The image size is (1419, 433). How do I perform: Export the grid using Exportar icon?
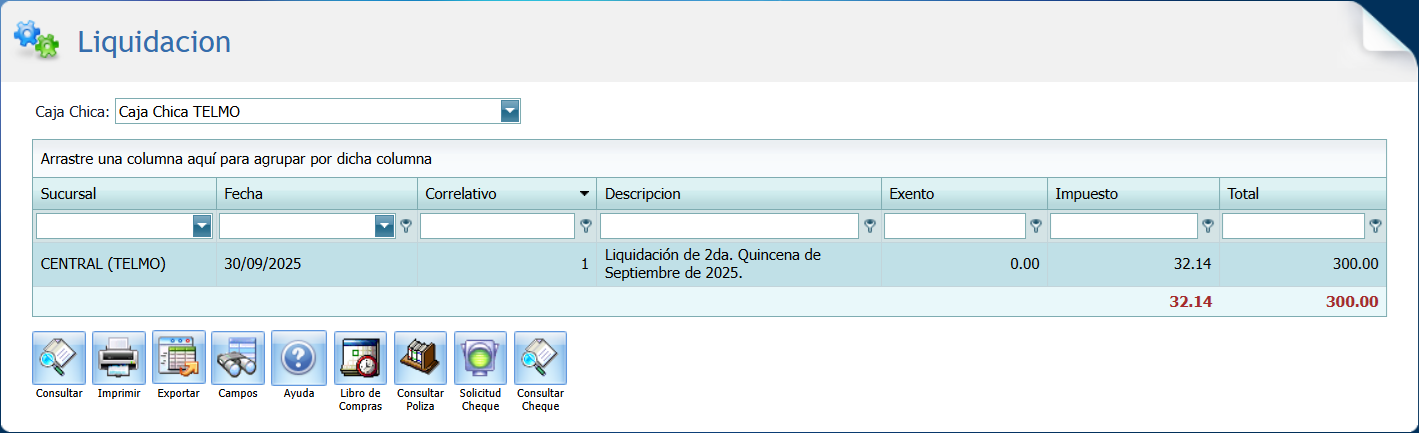pyautogui.click(x=179, y=358)
